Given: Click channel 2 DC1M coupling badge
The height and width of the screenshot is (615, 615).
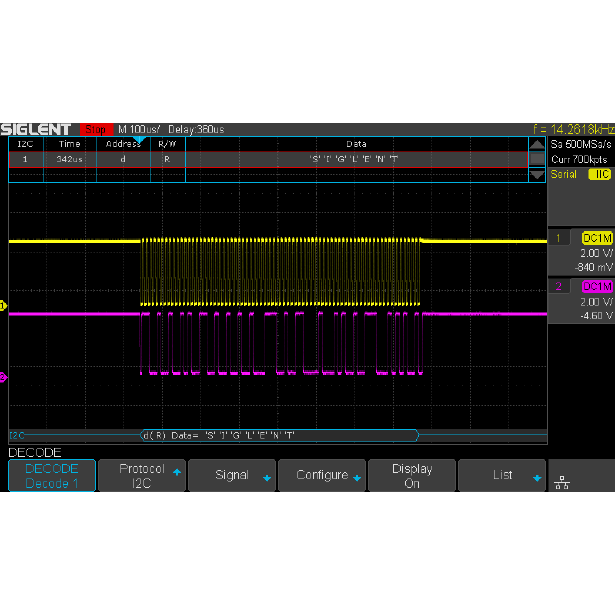Looking at the screenshot, I should [597, 286].
